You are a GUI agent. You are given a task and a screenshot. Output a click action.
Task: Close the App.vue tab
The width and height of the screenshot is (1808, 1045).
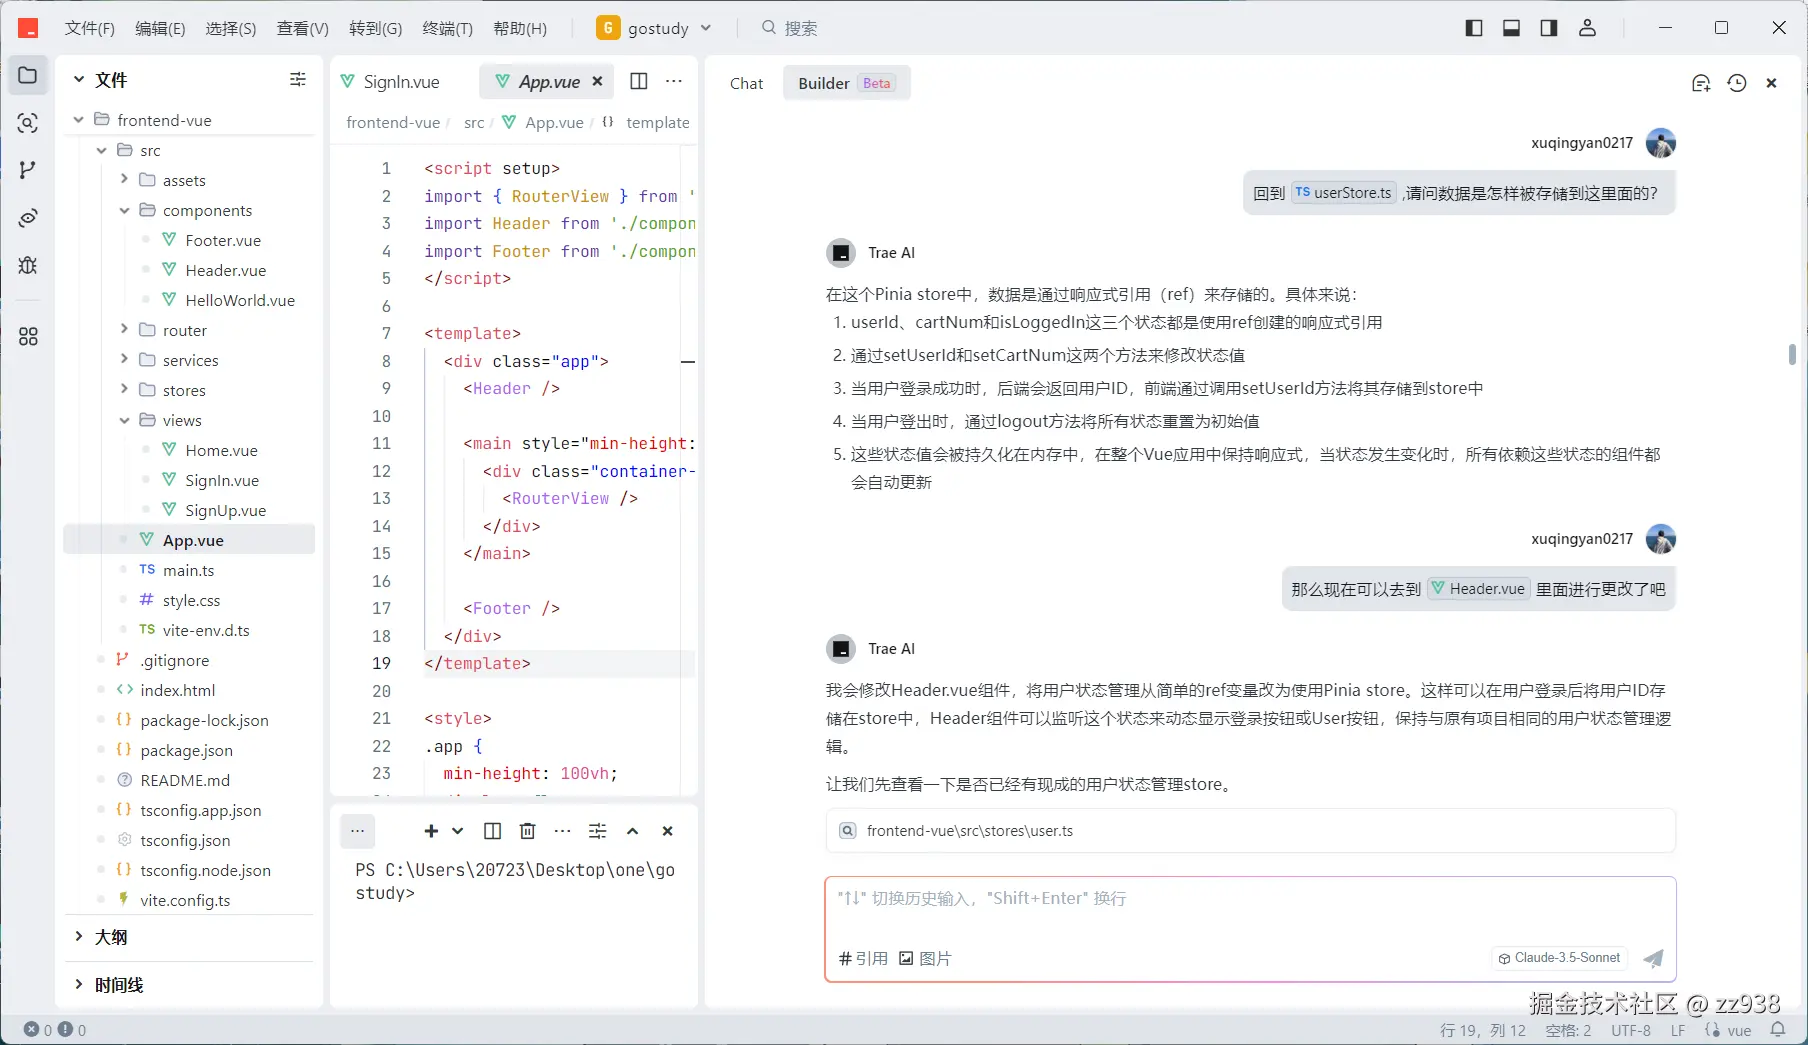point(597,81)
